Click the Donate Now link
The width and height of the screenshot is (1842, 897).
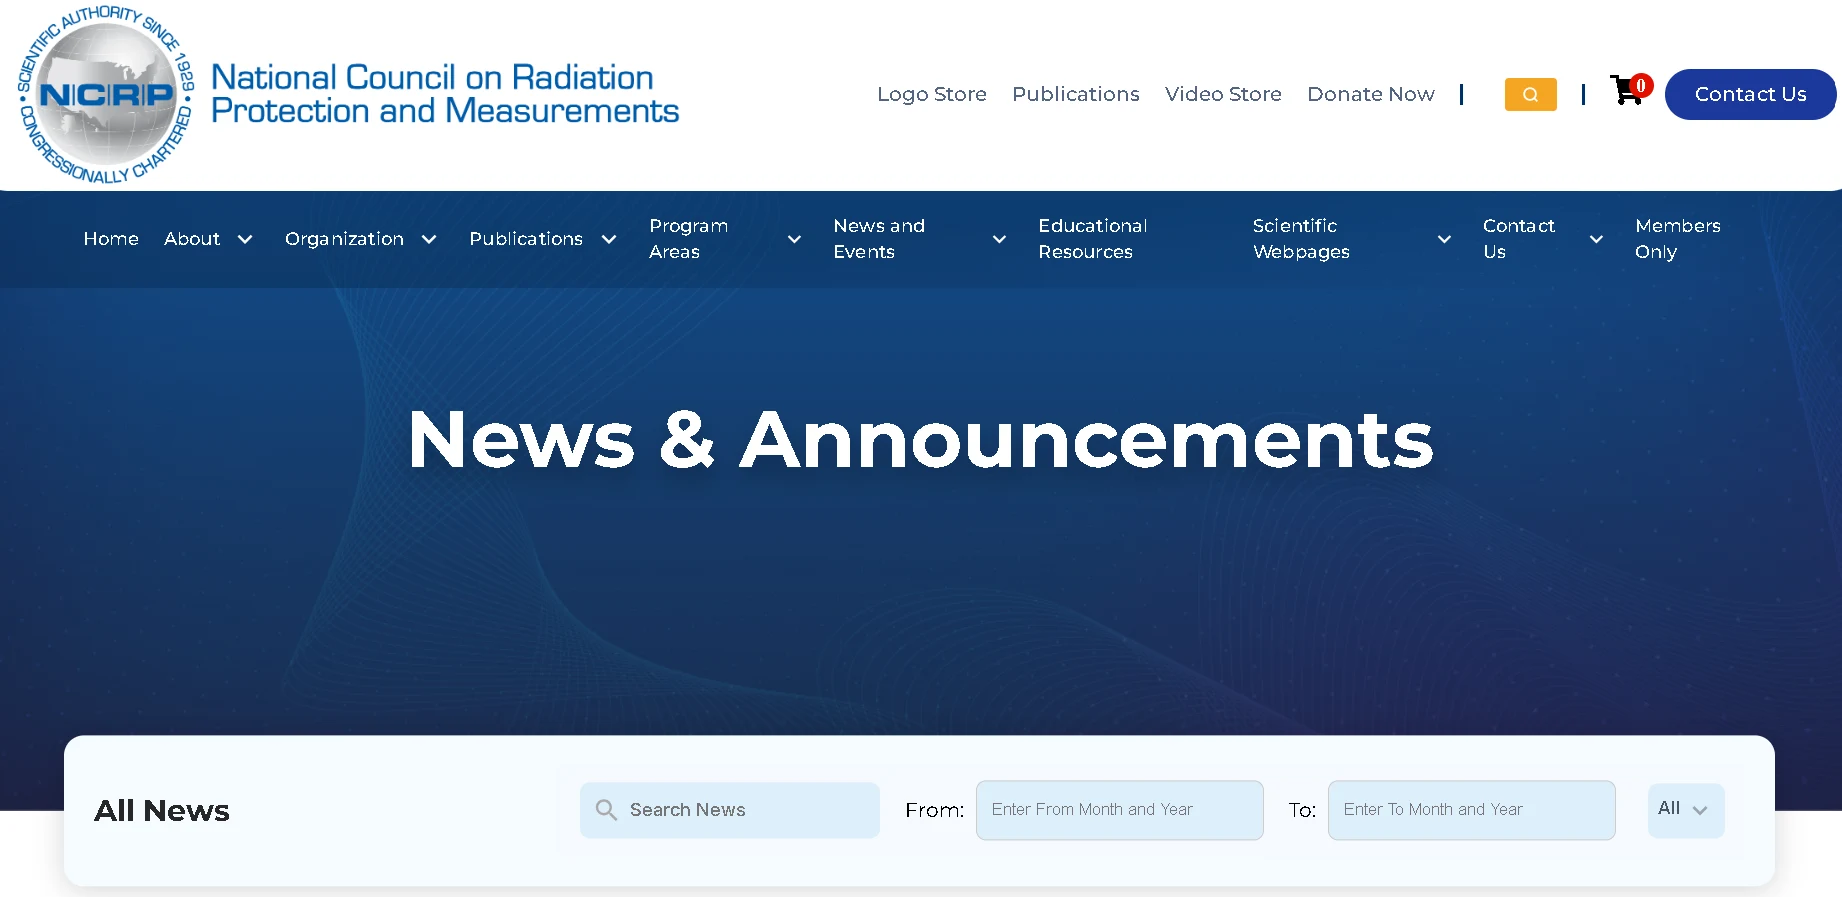[x=1370, y=94]
